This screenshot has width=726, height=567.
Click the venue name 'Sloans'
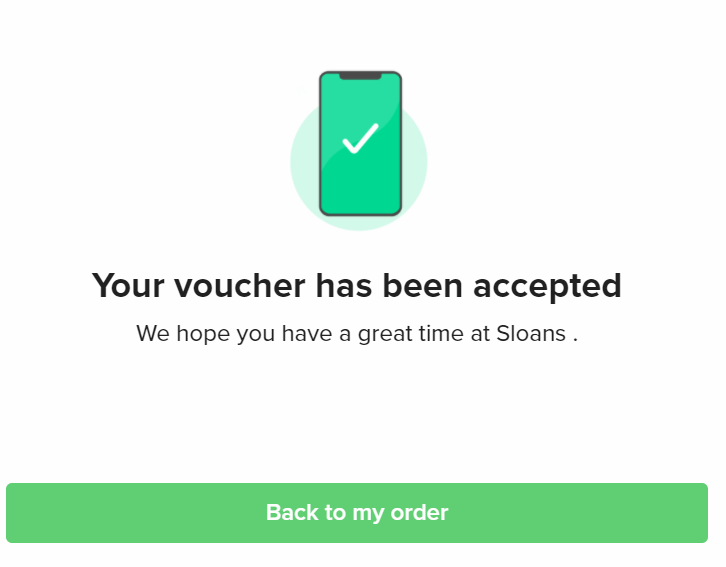click(x=531, y=334)
